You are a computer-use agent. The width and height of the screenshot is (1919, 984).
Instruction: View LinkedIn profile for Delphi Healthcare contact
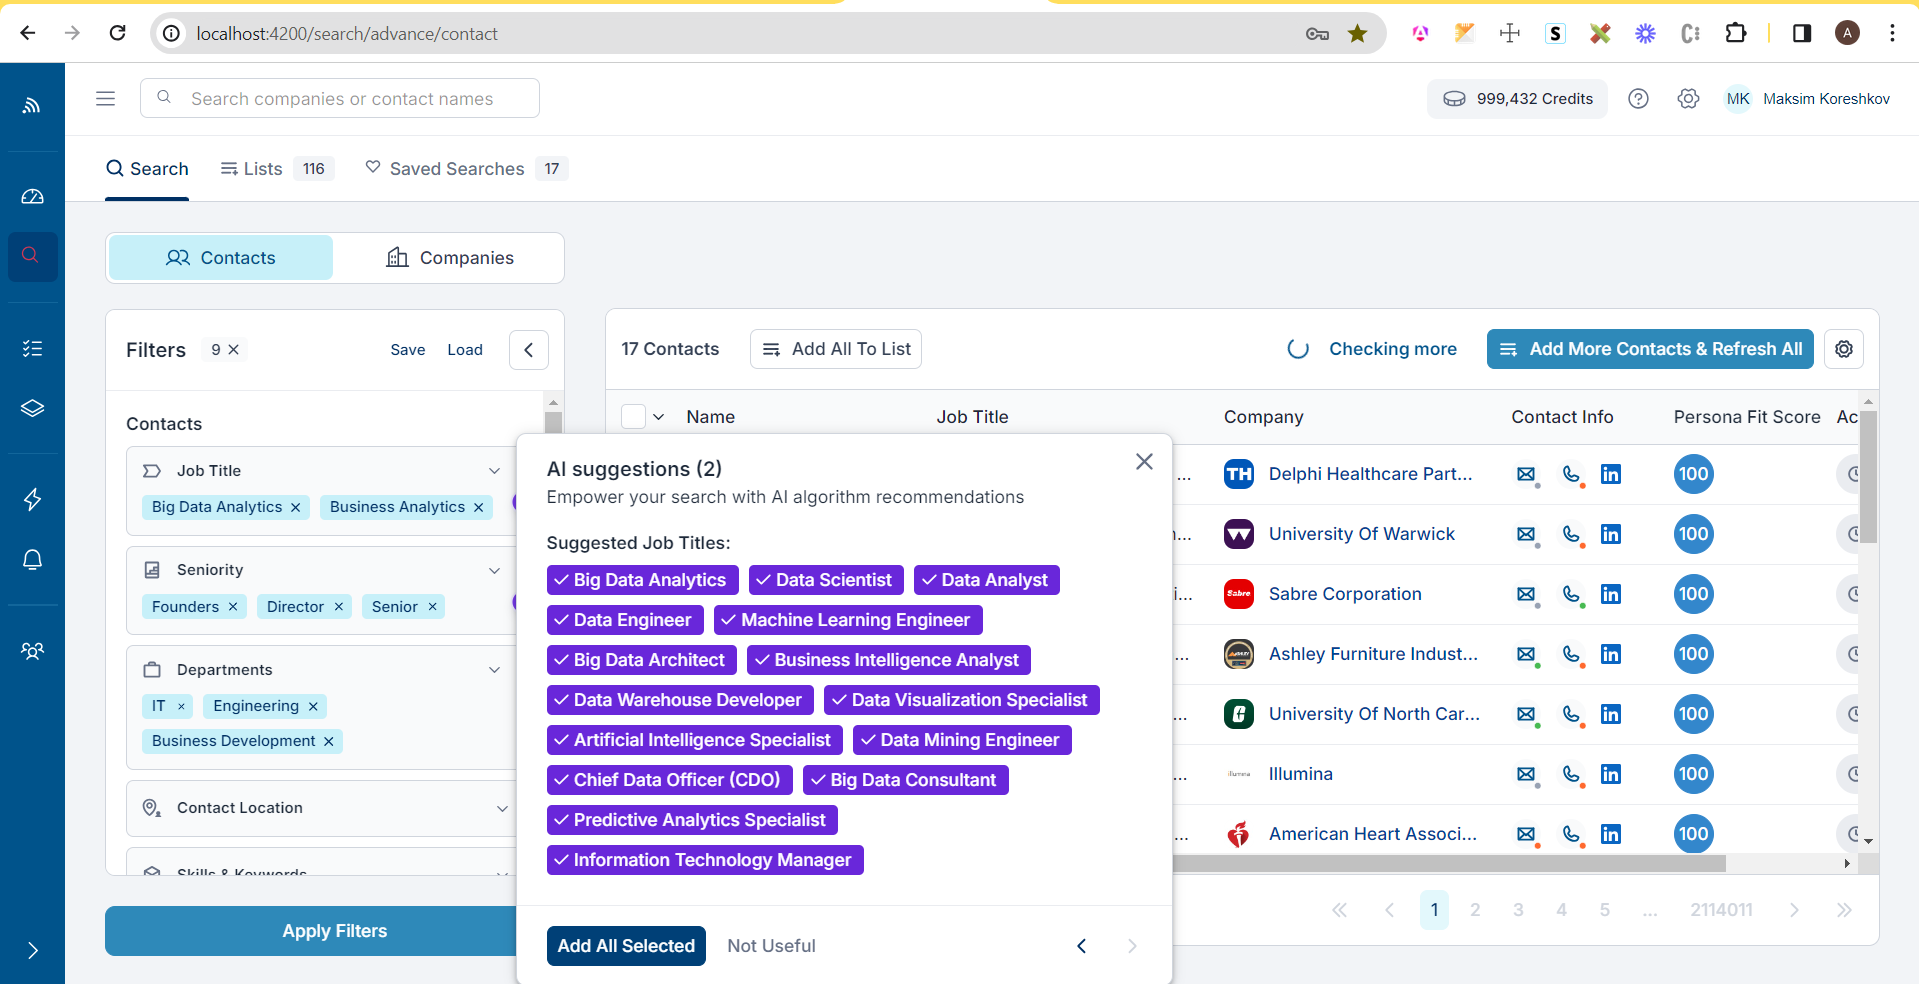[1610, 475]
